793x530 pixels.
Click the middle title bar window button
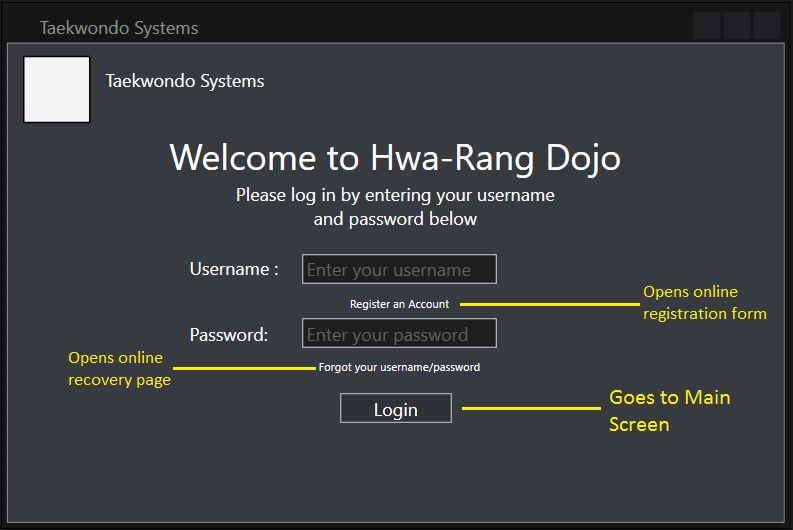[737, 26]
